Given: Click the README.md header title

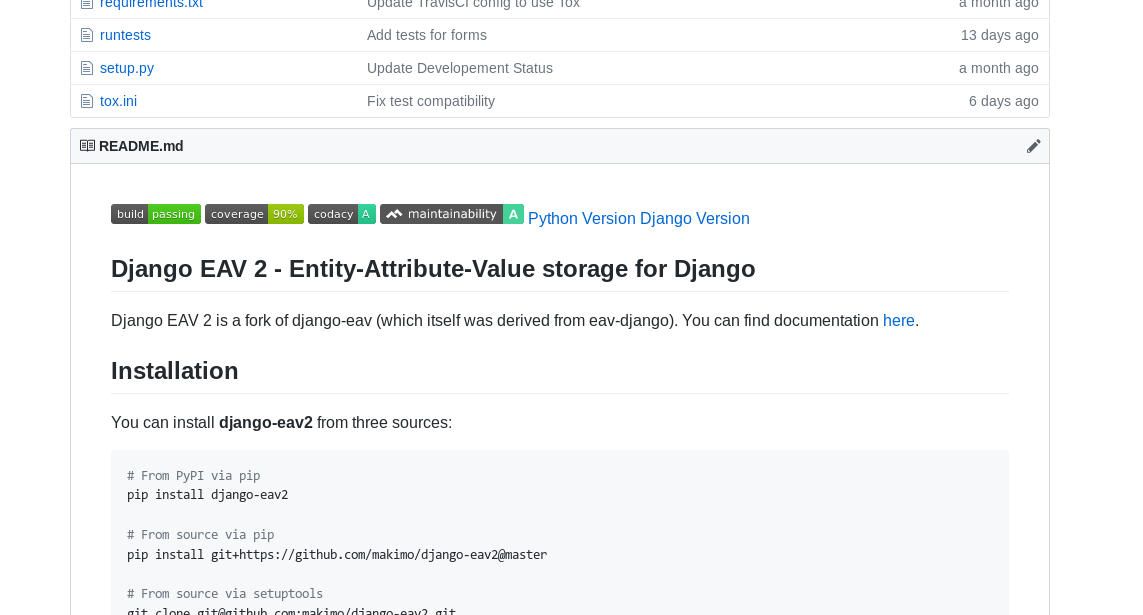Looking at the screenshot, I should (141, 146).
